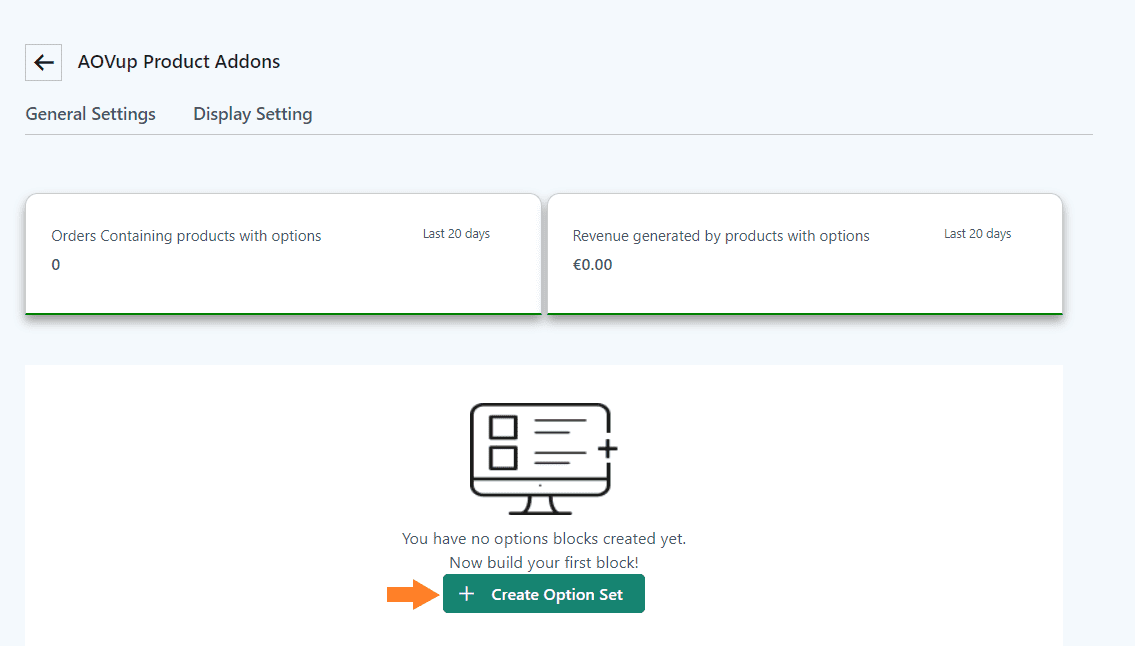The image size is (1135, 646).
Task: Click the back arrow icon
Action: coord(43,62)
